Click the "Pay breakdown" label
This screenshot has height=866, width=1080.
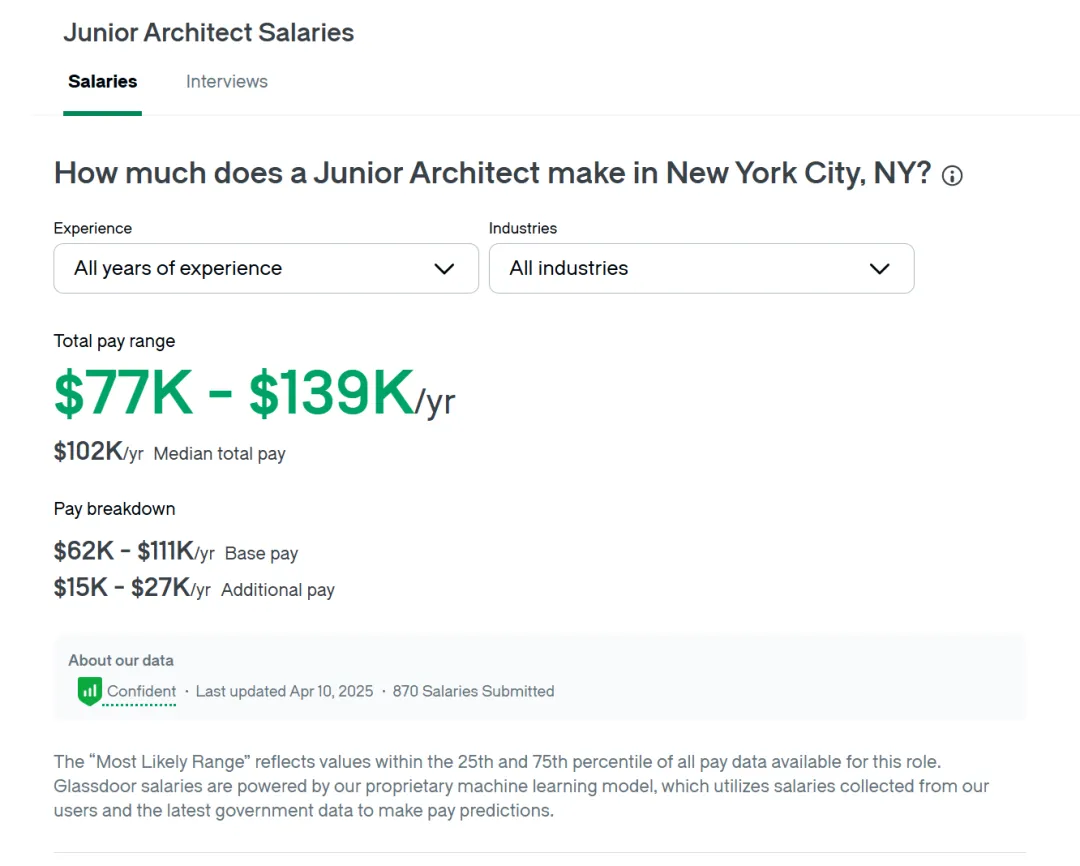click(x=114, y=508)
